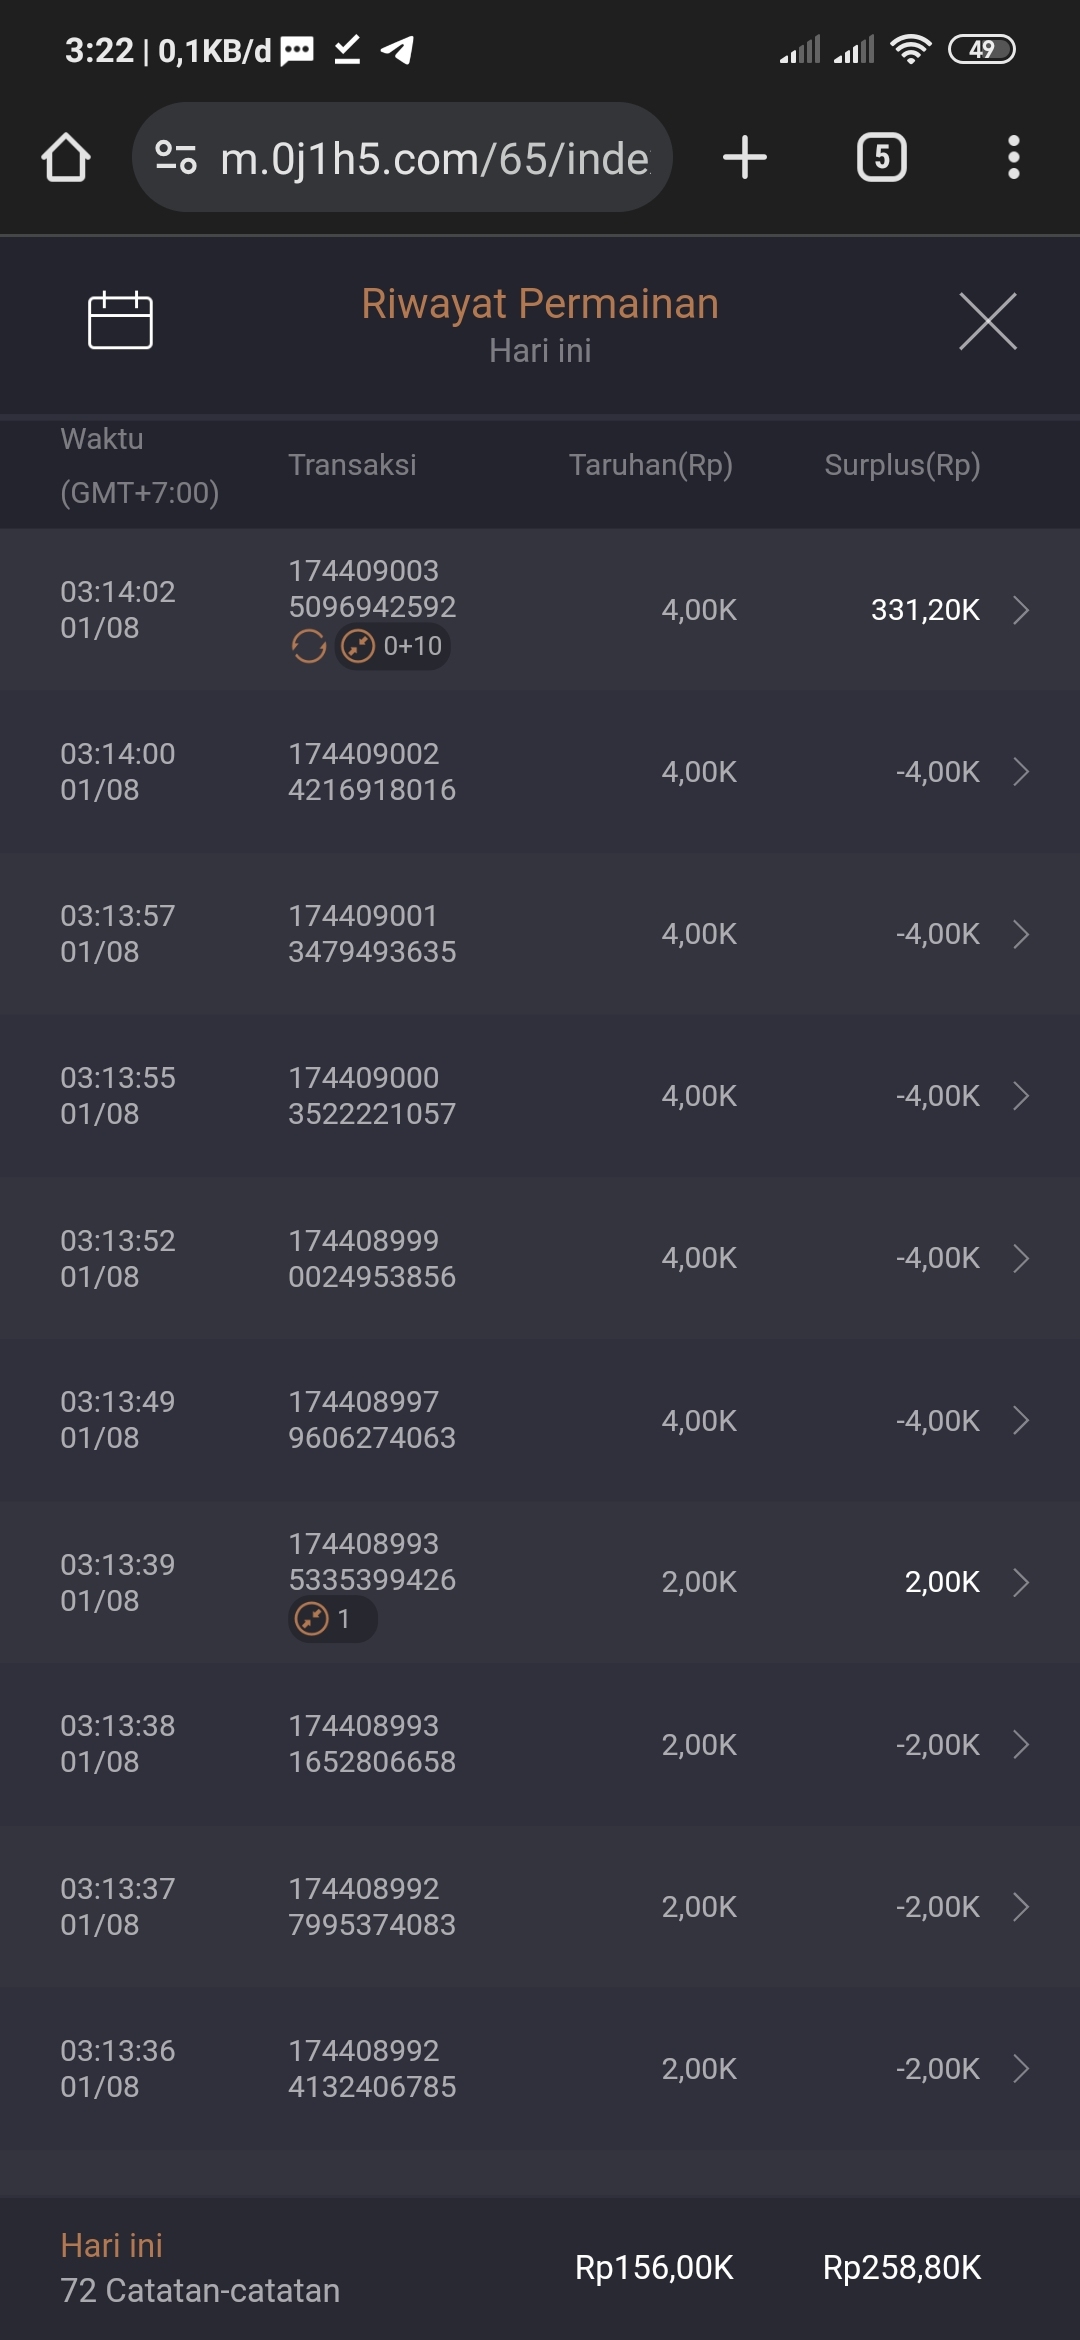1080x2340 pixels.
Task: Expand details for the 03:13:57 transaction
Action: pyautogui.click(x=1020, y=934)
